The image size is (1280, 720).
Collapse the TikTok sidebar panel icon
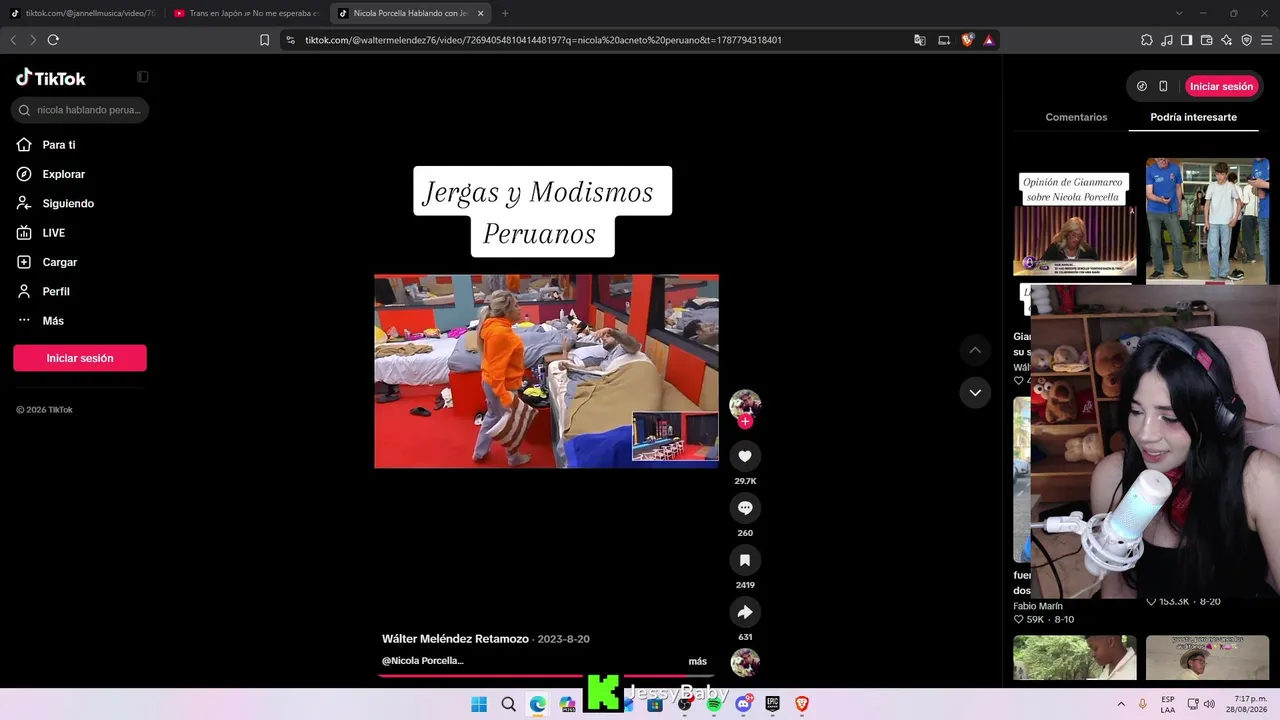[x=142, y=77]
